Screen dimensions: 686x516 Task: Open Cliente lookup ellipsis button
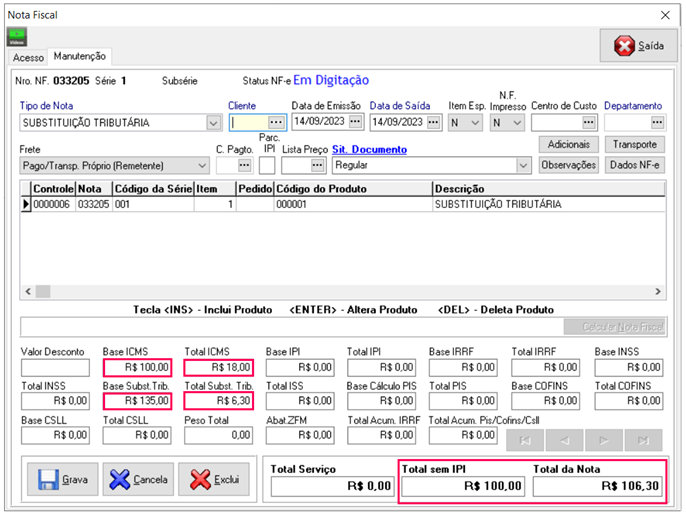point(276,122)
